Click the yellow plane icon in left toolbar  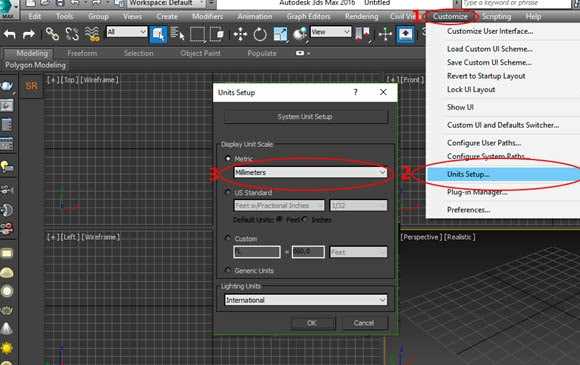[x=7, y=253]
